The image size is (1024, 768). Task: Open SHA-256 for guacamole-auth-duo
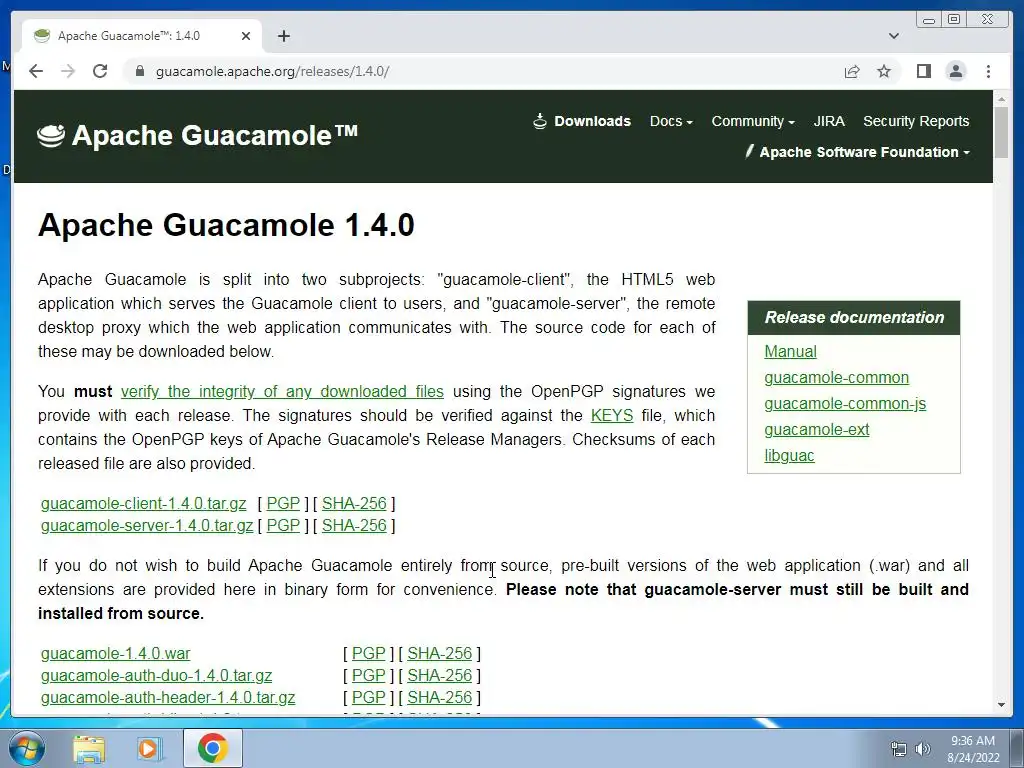pyautogui.click(x=440, y=676)
